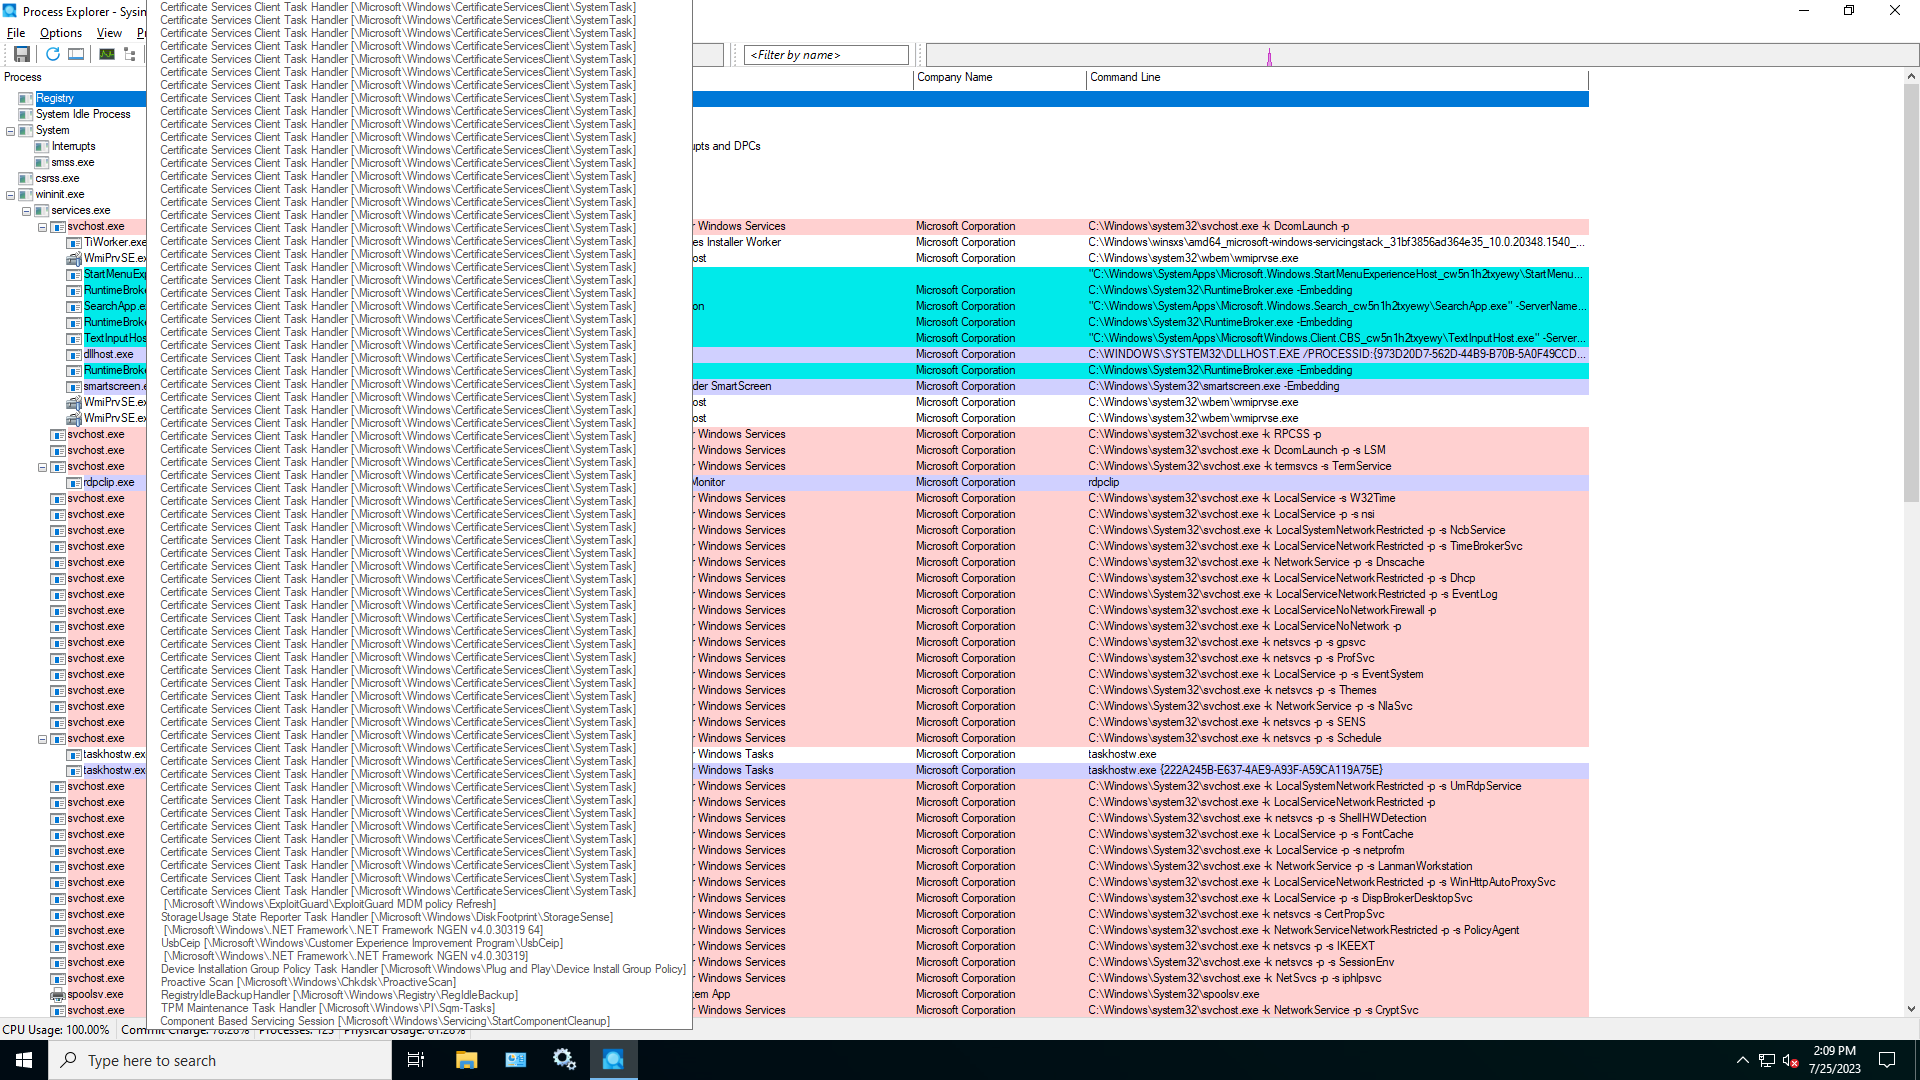Click the smss.exe process icon
This screenshot has height=1080, width=1920.
click(x=42, y=162)
